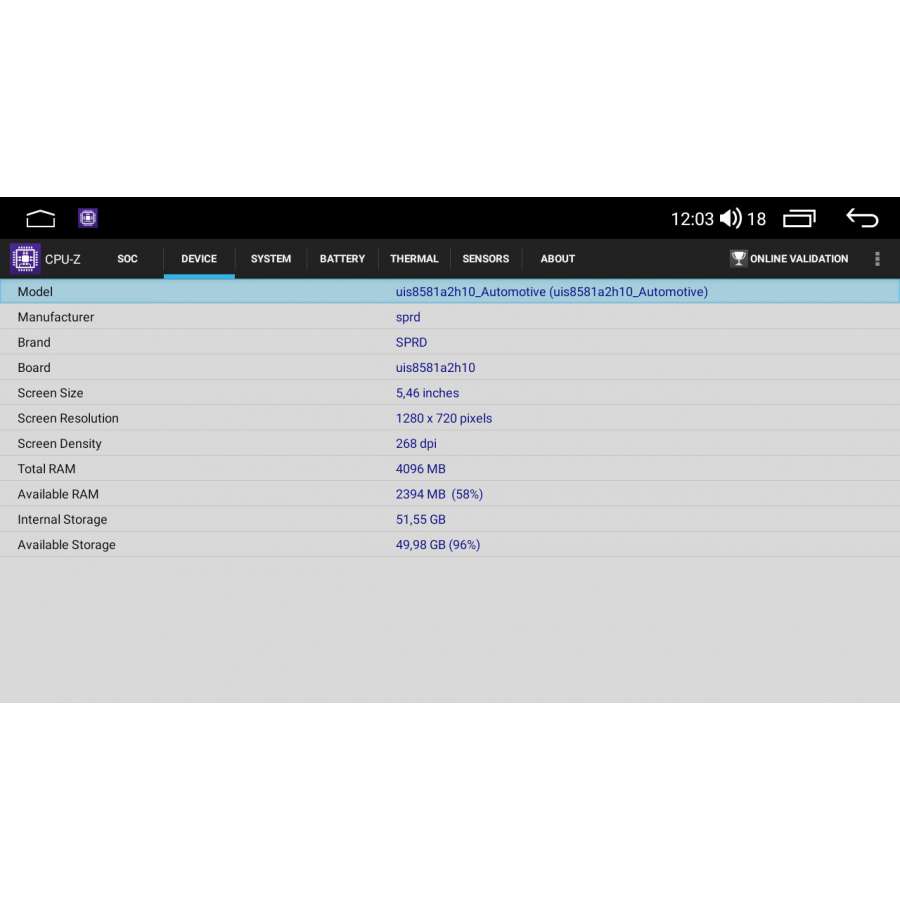Image resolution: width=900 pixels, height=900 pixels.
Task: Open the three-dot overflow menu
Action: [877, 259]
